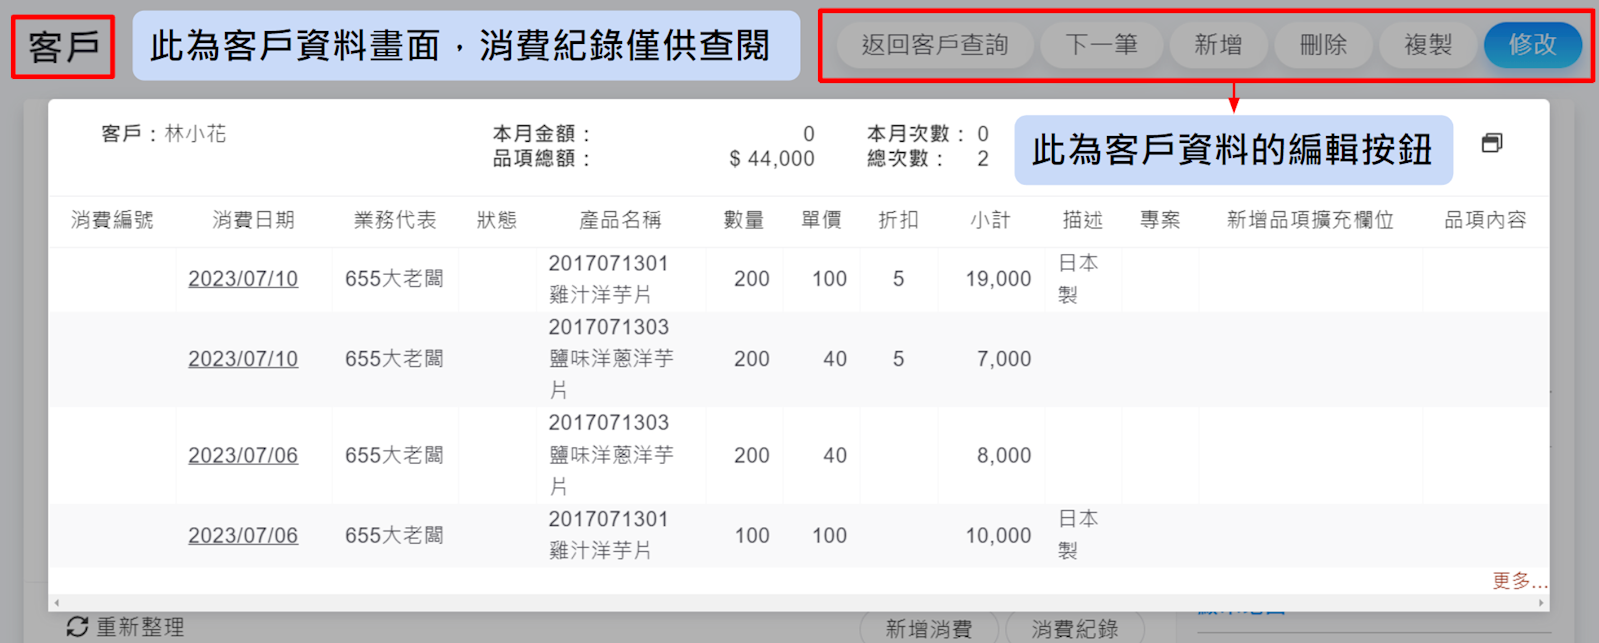Click the 新增 button in the top toolbar

1218,45
